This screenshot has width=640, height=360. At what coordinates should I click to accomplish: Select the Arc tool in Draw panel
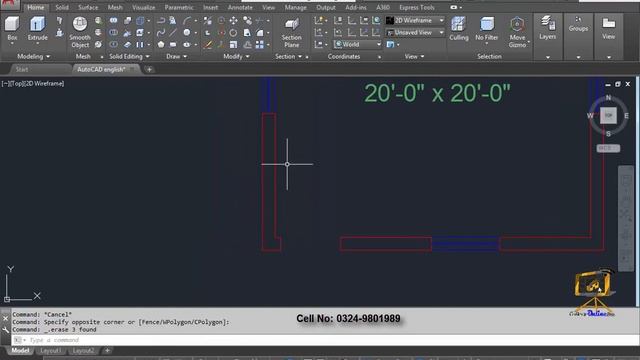coord(187,20)
